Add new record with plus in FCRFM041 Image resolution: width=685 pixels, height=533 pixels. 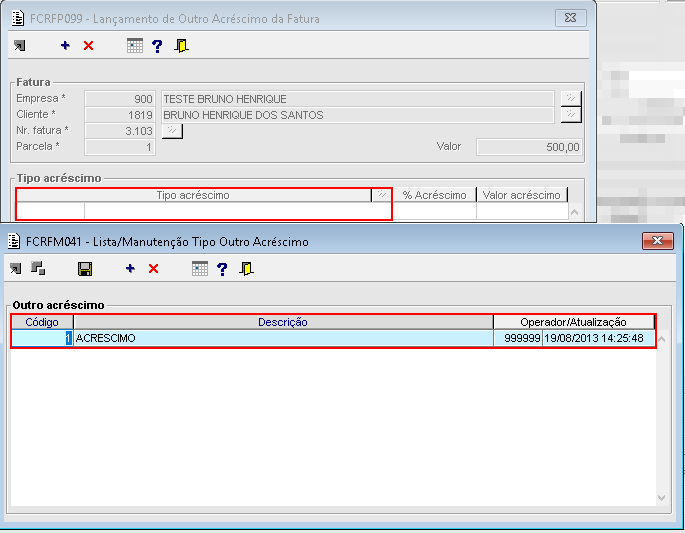click(x=130, y=268)
